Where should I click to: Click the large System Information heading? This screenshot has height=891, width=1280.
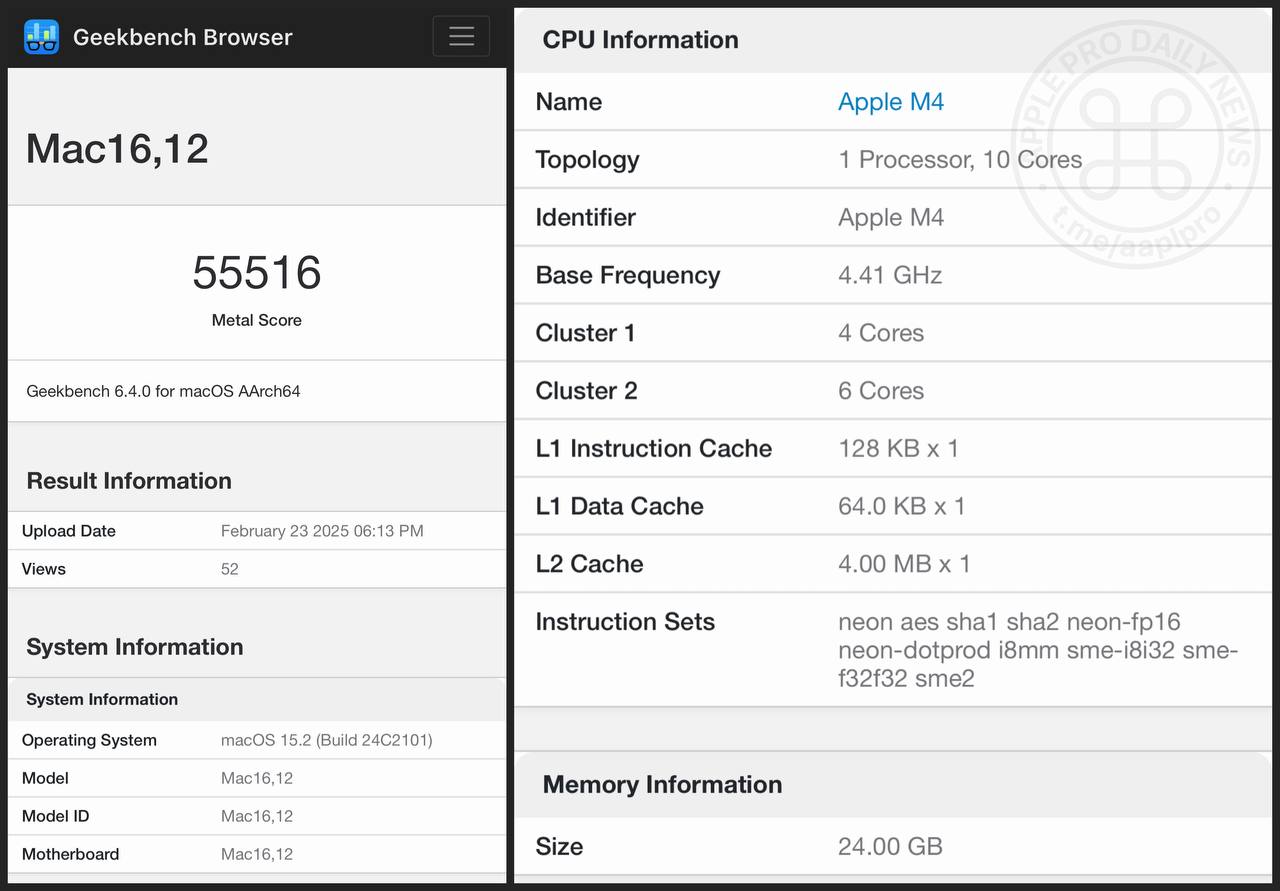135,647
